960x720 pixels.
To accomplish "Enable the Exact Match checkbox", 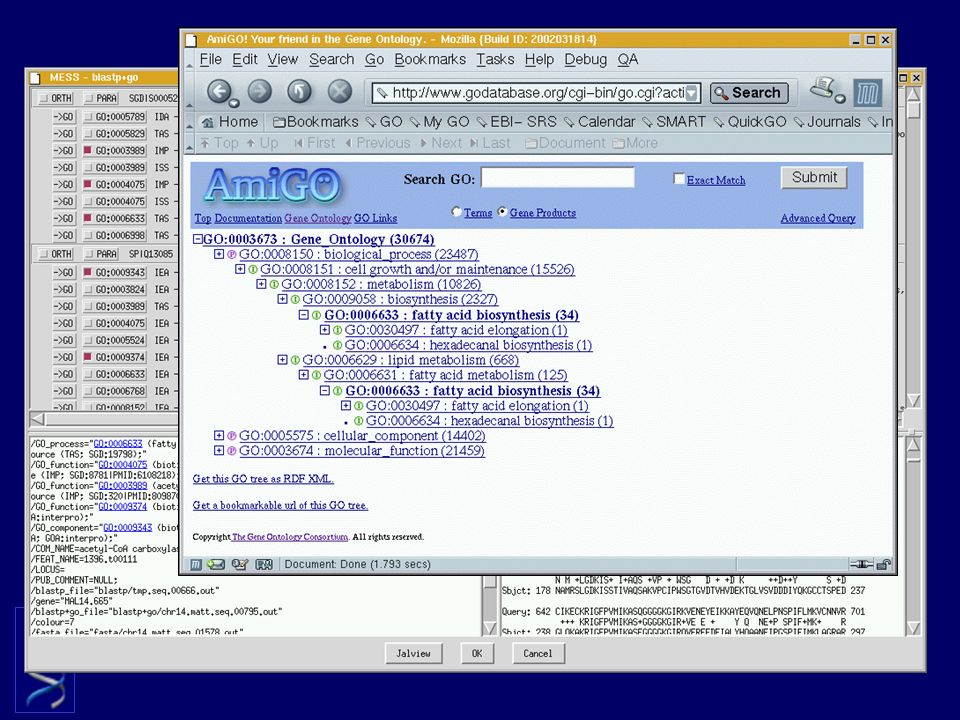I will point(678,179).
